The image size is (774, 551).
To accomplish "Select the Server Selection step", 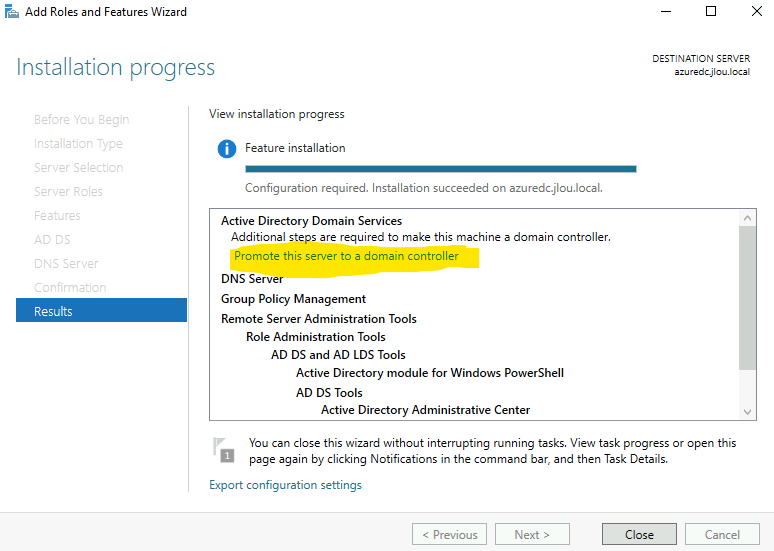I will pyautogui.click(x=78, y=167).
